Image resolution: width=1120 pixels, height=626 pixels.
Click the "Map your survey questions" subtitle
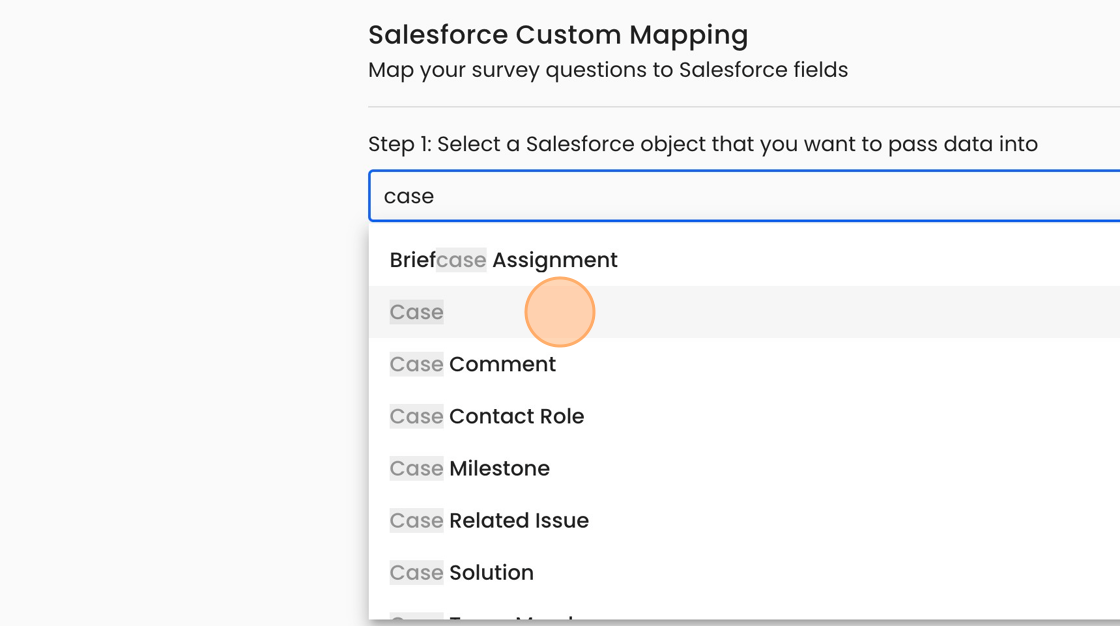(x=607, y=70)
